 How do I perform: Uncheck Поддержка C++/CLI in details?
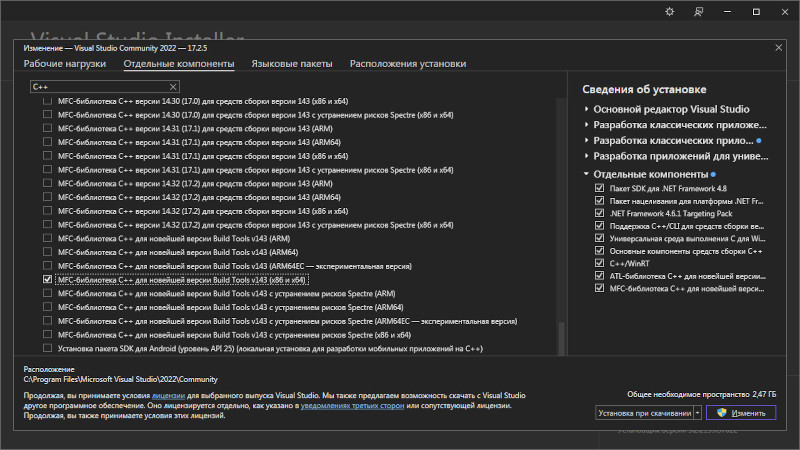(599, 226)
